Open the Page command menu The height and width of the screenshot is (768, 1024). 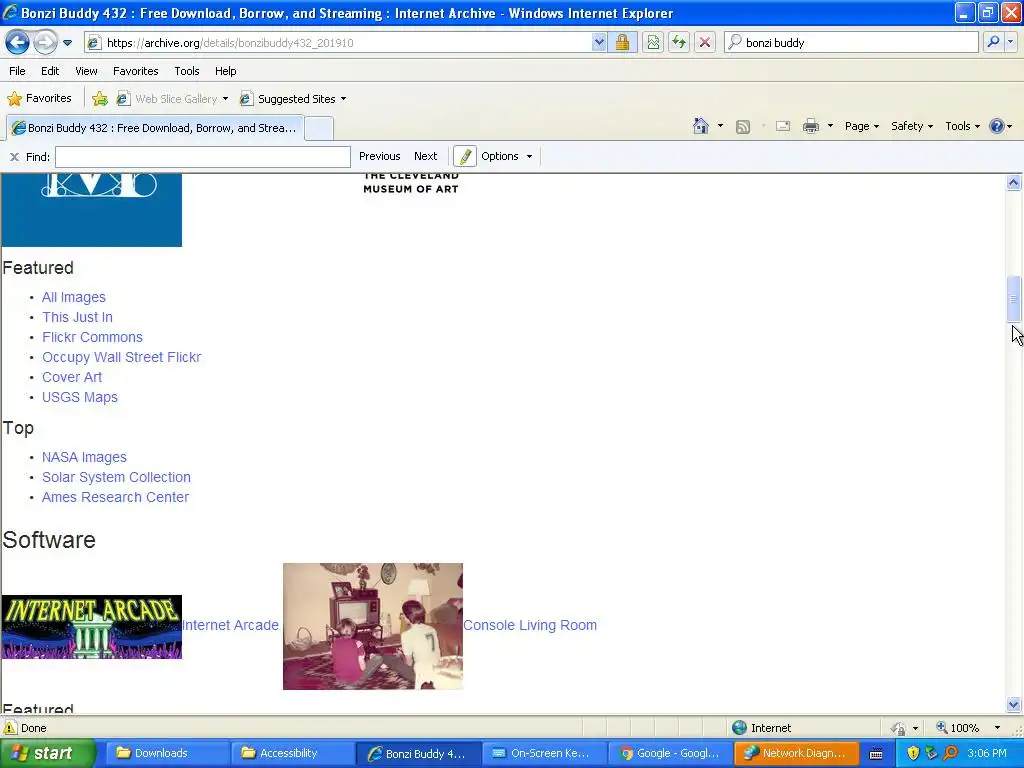[861, 126]
